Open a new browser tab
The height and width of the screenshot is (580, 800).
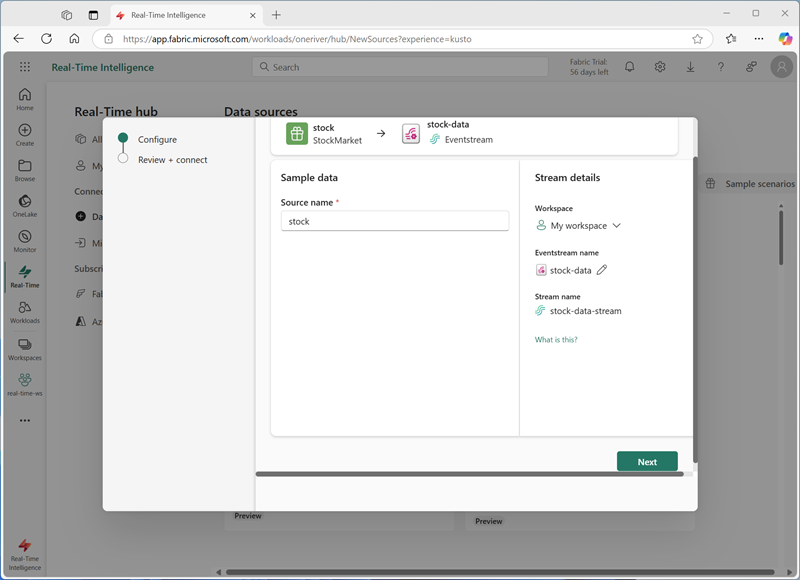pos(276,15)
